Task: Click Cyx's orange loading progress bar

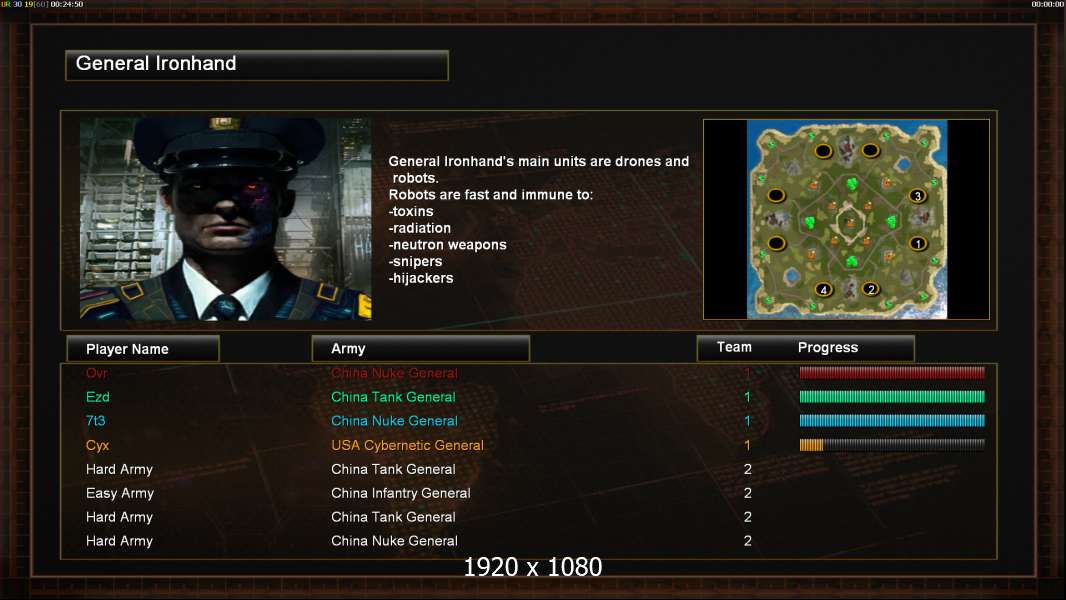Action: coord(892,445)
